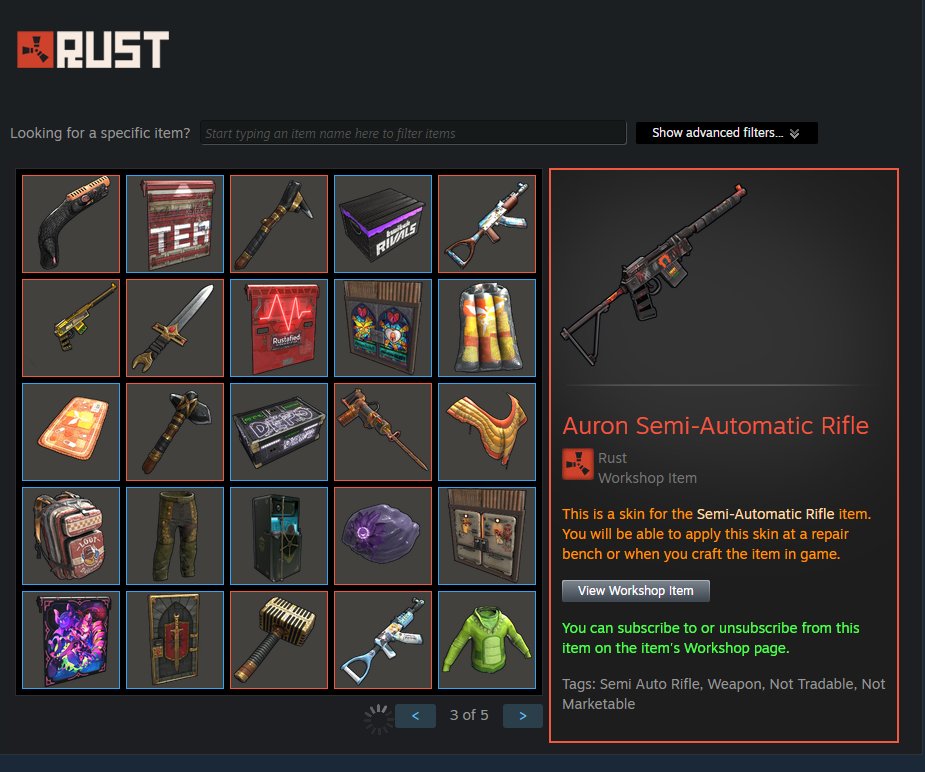The height and width of the screenshot is (772, 925).
Task: Choose the neon colorful art door
Action: point(71,640)
